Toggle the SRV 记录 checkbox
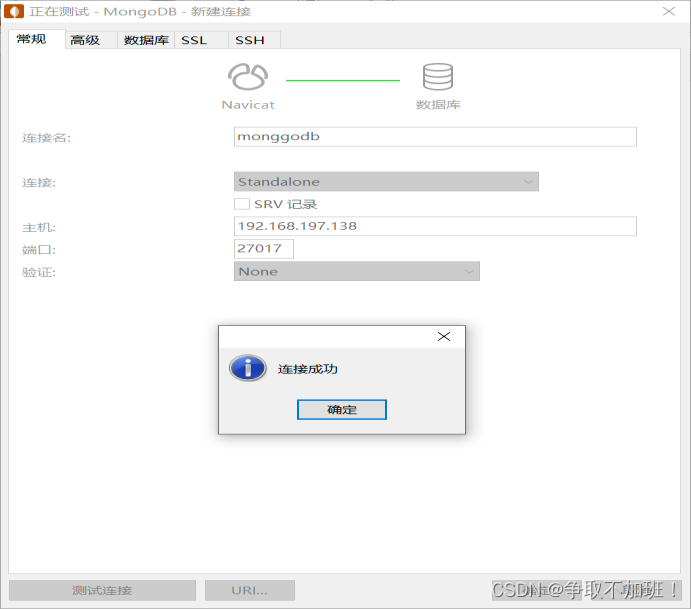The width and height of the screenshot is (691, 609). [242, 204]
